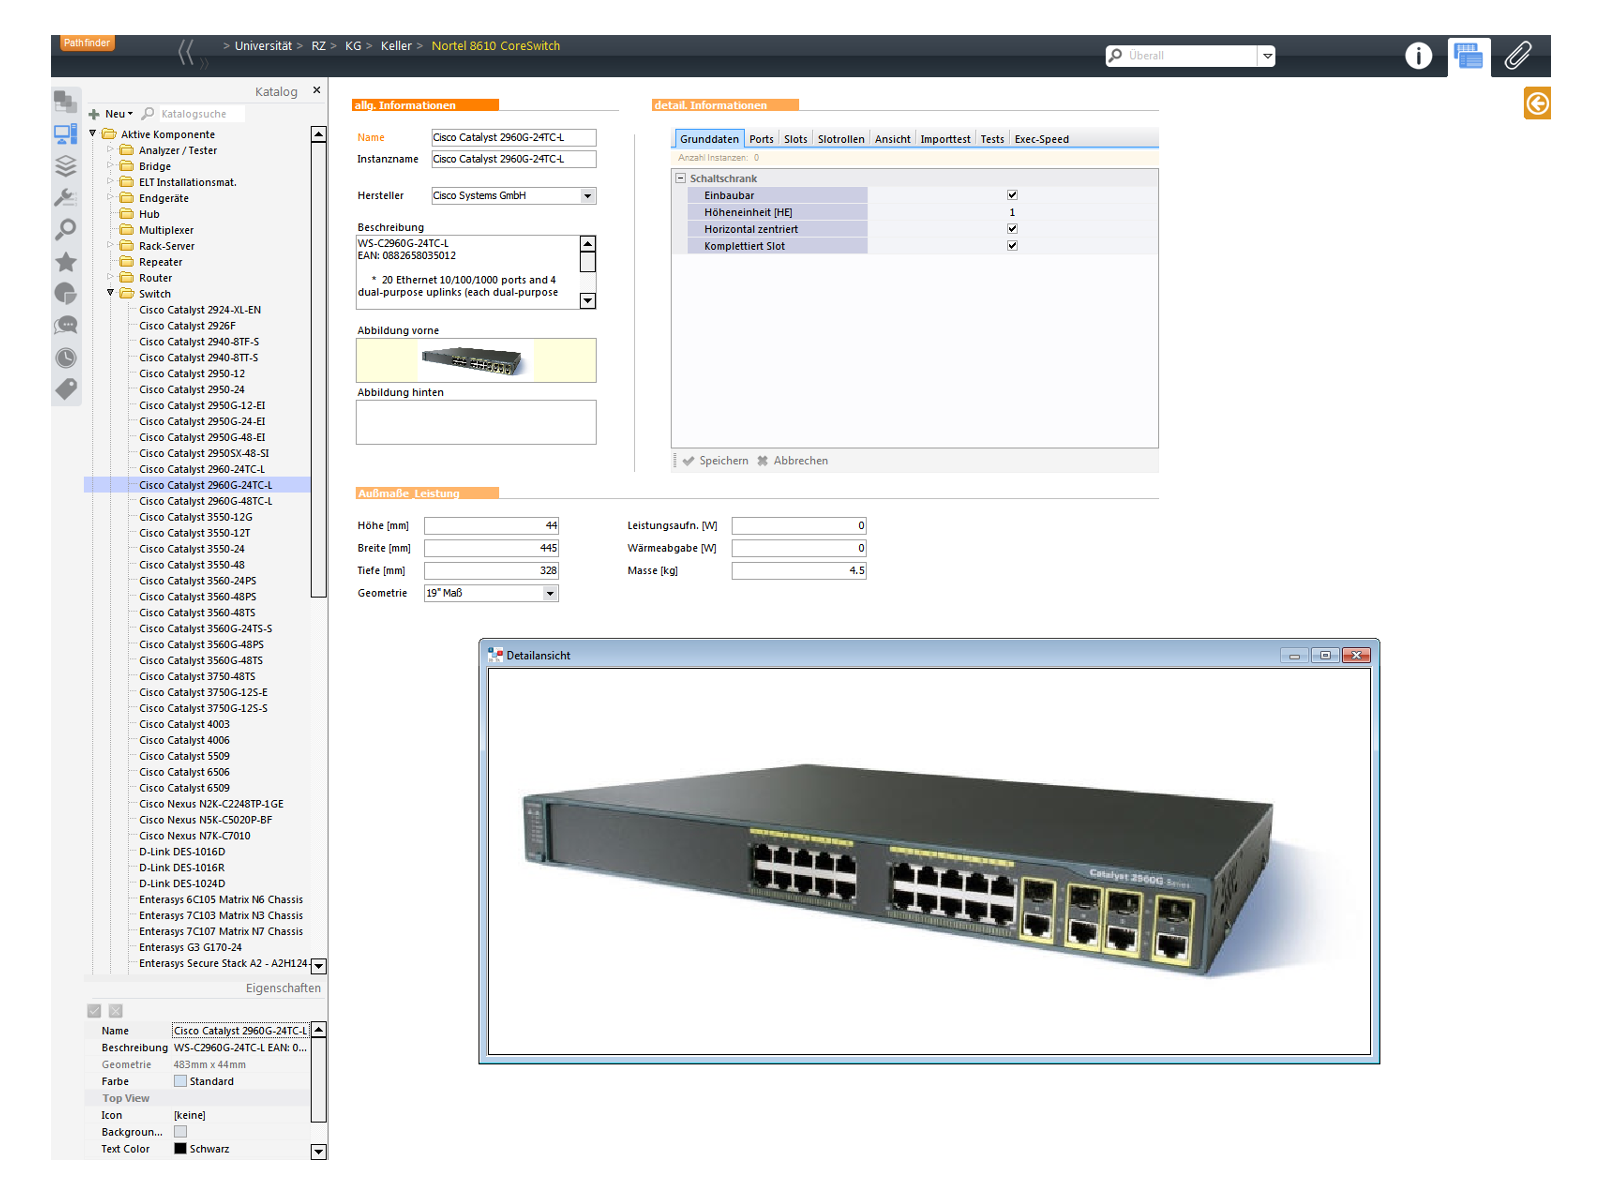Expand the Router folder
This screenshot has height=1200, width=1600.
point(110,277)
